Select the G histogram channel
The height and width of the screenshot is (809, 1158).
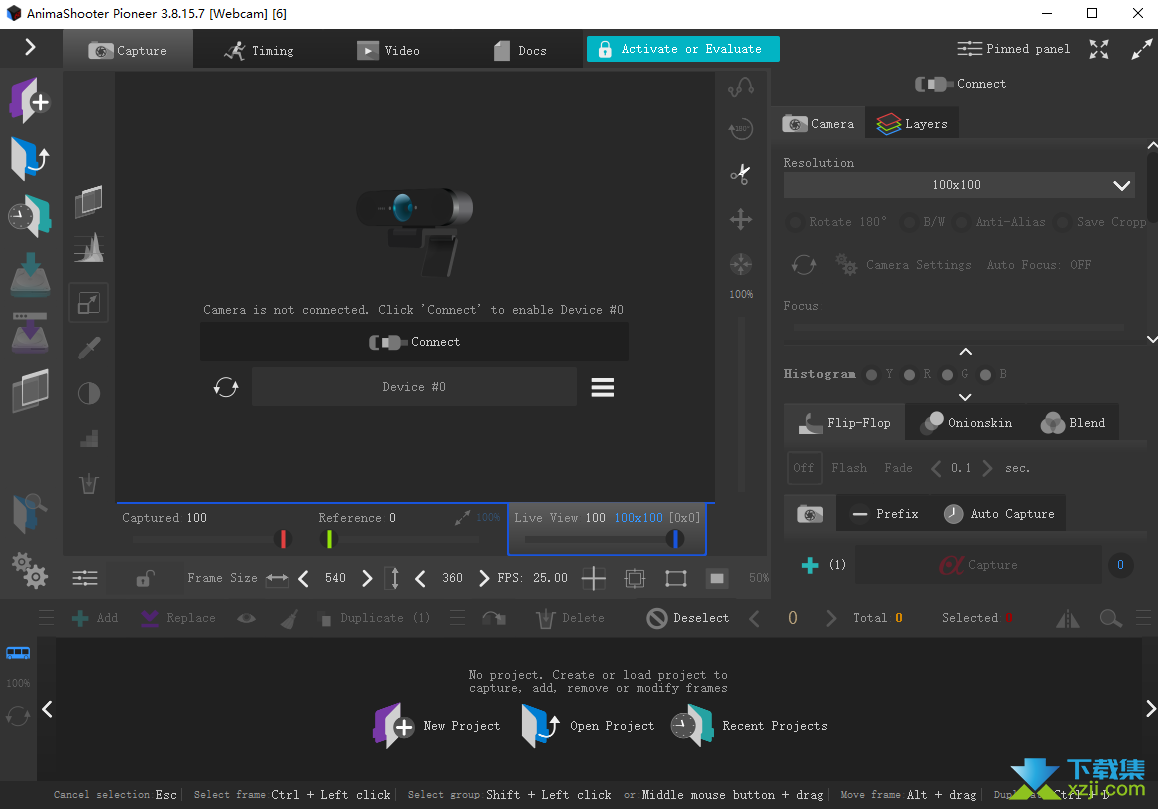click(x=948, y=375)
